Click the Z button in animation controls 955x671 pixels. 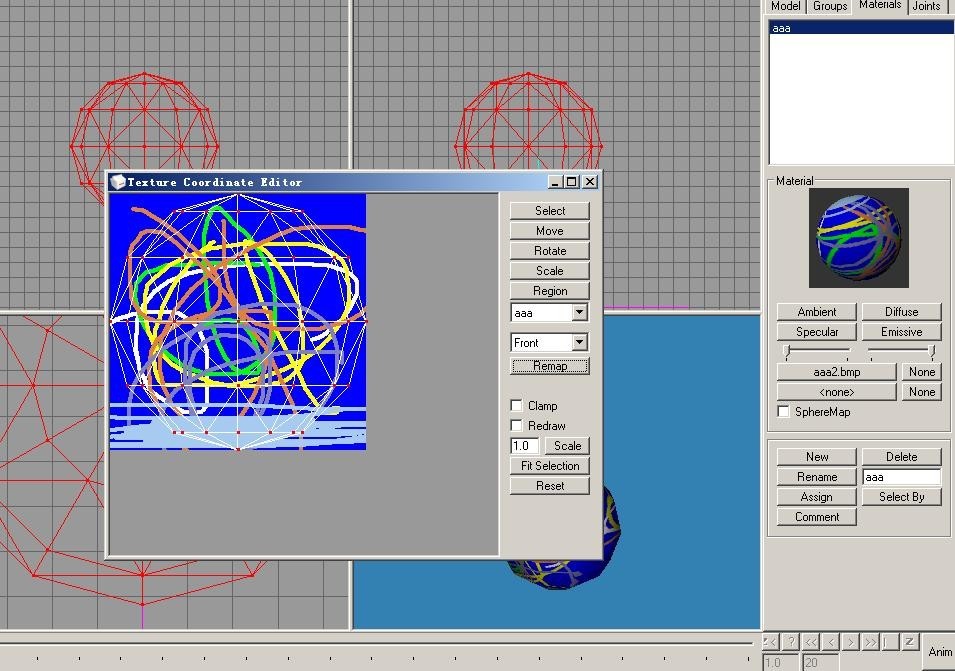point(909,642)
